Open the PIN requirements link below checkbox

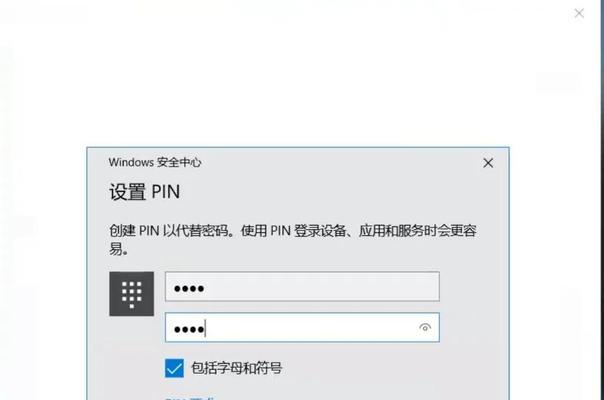tap(190, 398)
